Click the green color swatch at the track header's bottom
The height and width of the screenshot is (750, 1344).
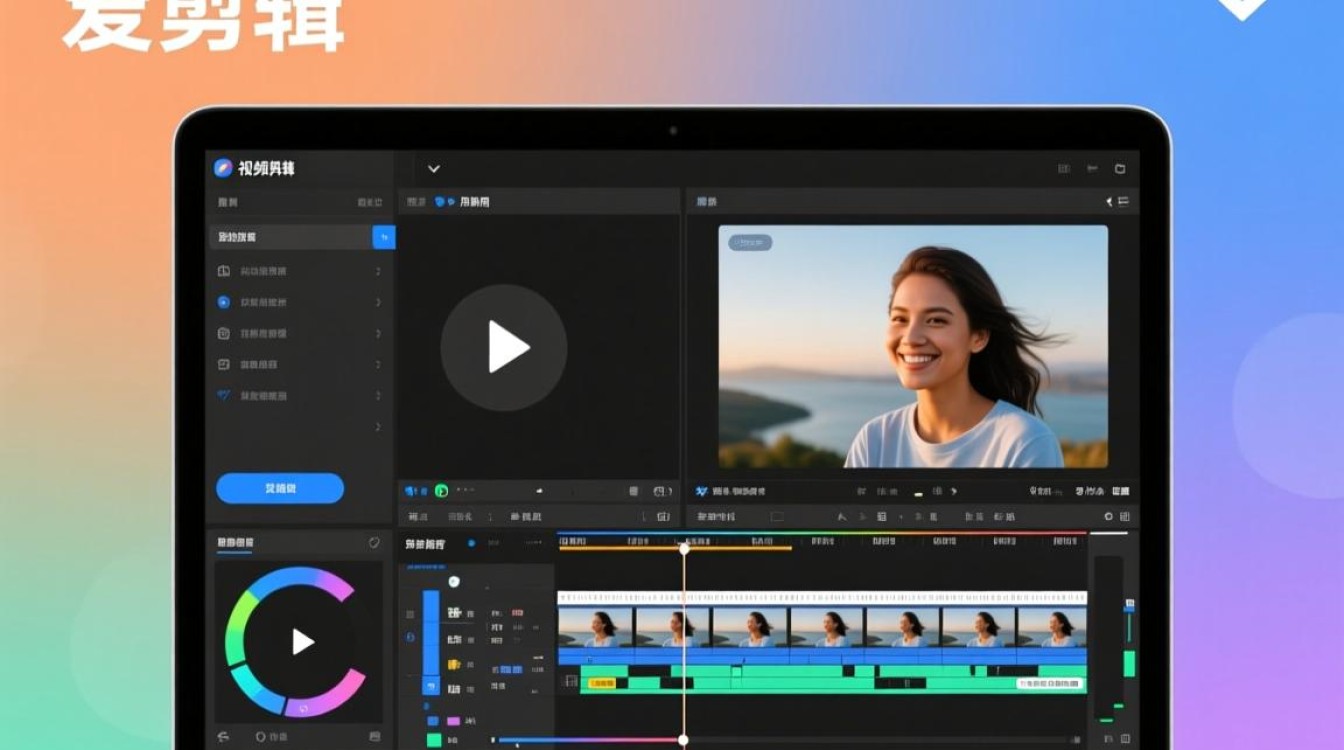pyautogui.click(x=433, y=740)
